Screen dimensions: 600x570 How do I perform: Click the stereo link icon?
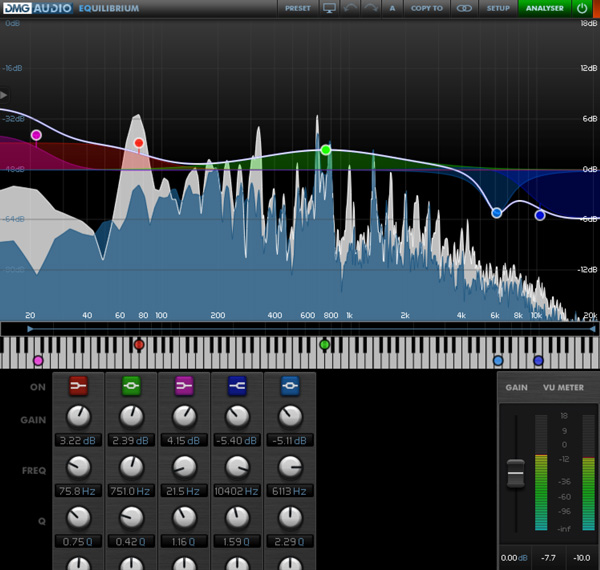coord(464,8)
